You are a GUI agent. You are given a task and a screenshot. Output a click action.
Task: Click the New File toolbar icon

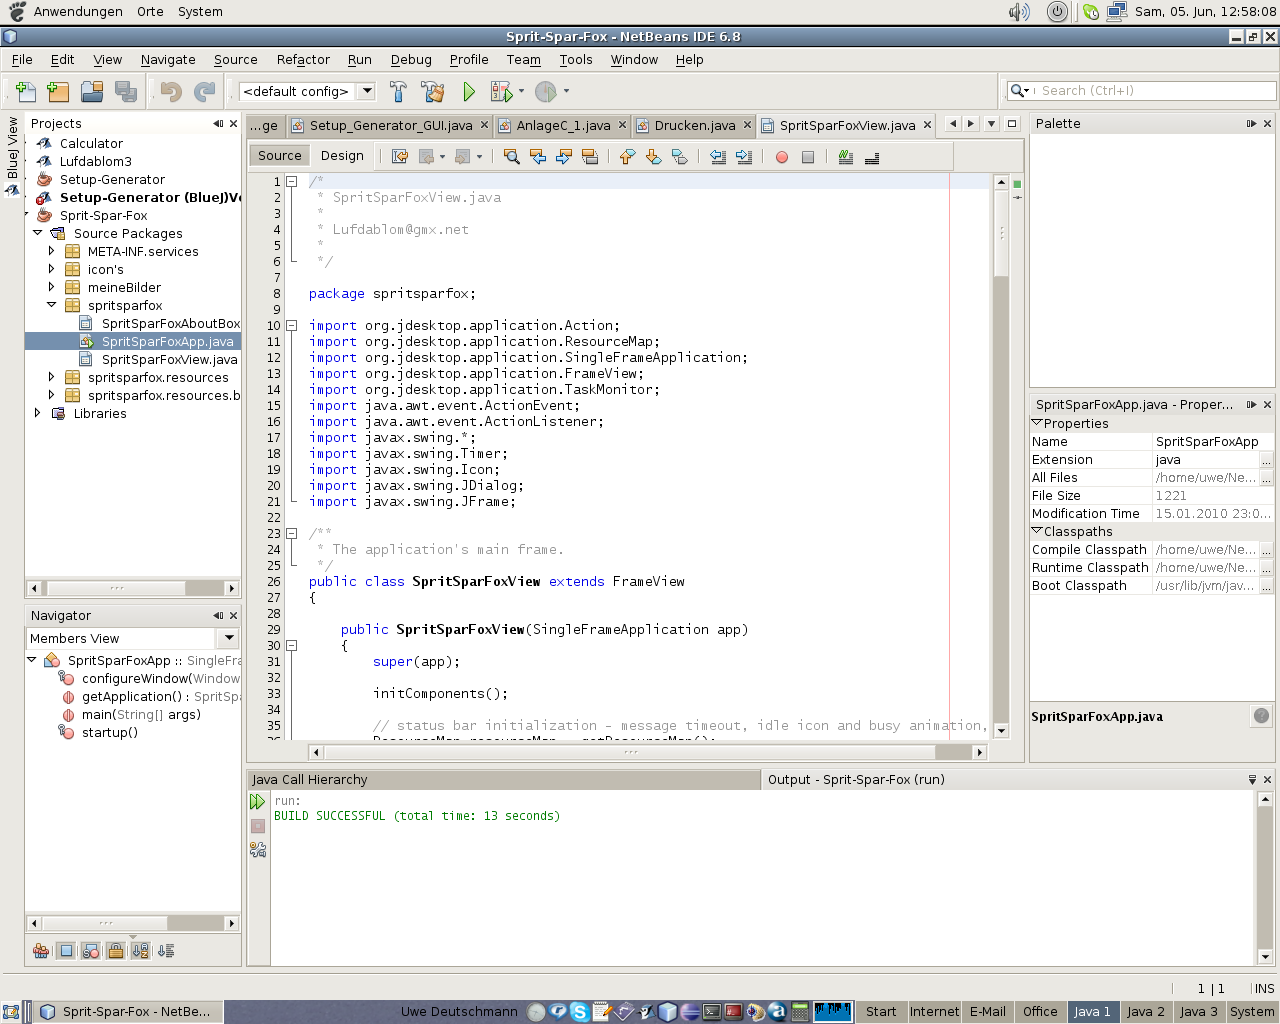[x=25, y=91]
